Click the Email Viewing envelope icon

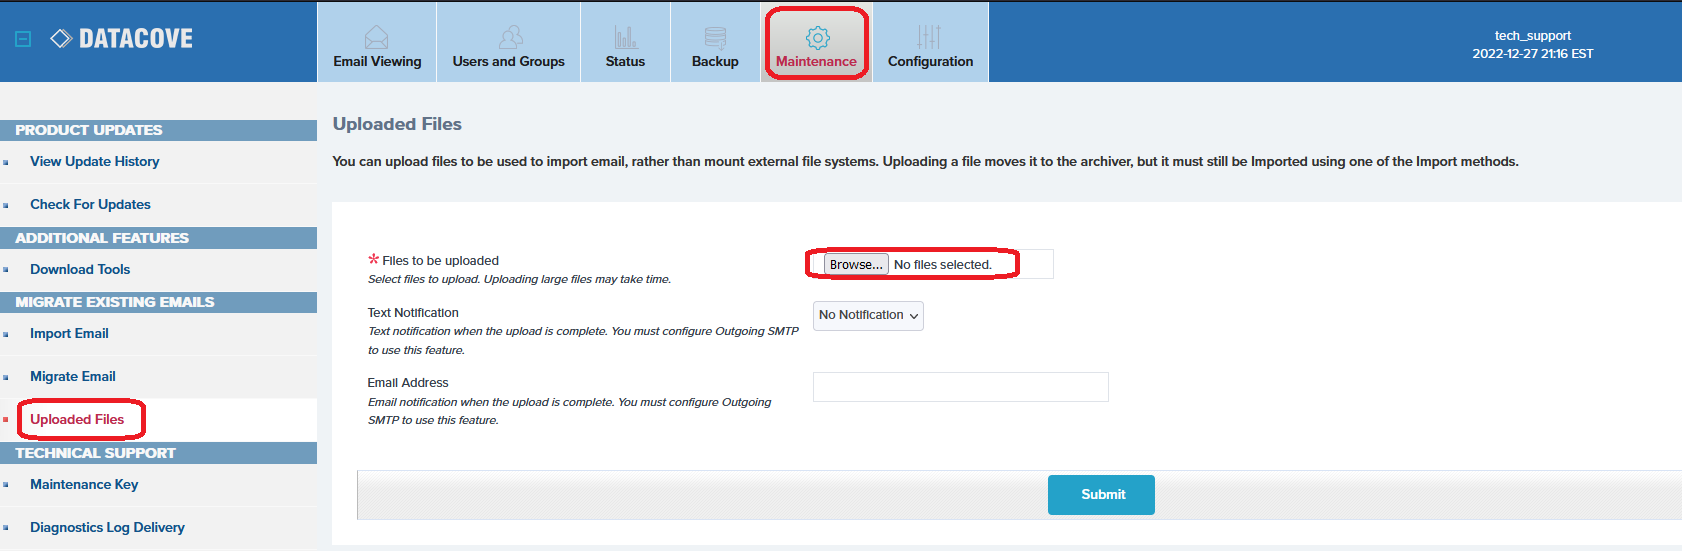click(377, 38)
